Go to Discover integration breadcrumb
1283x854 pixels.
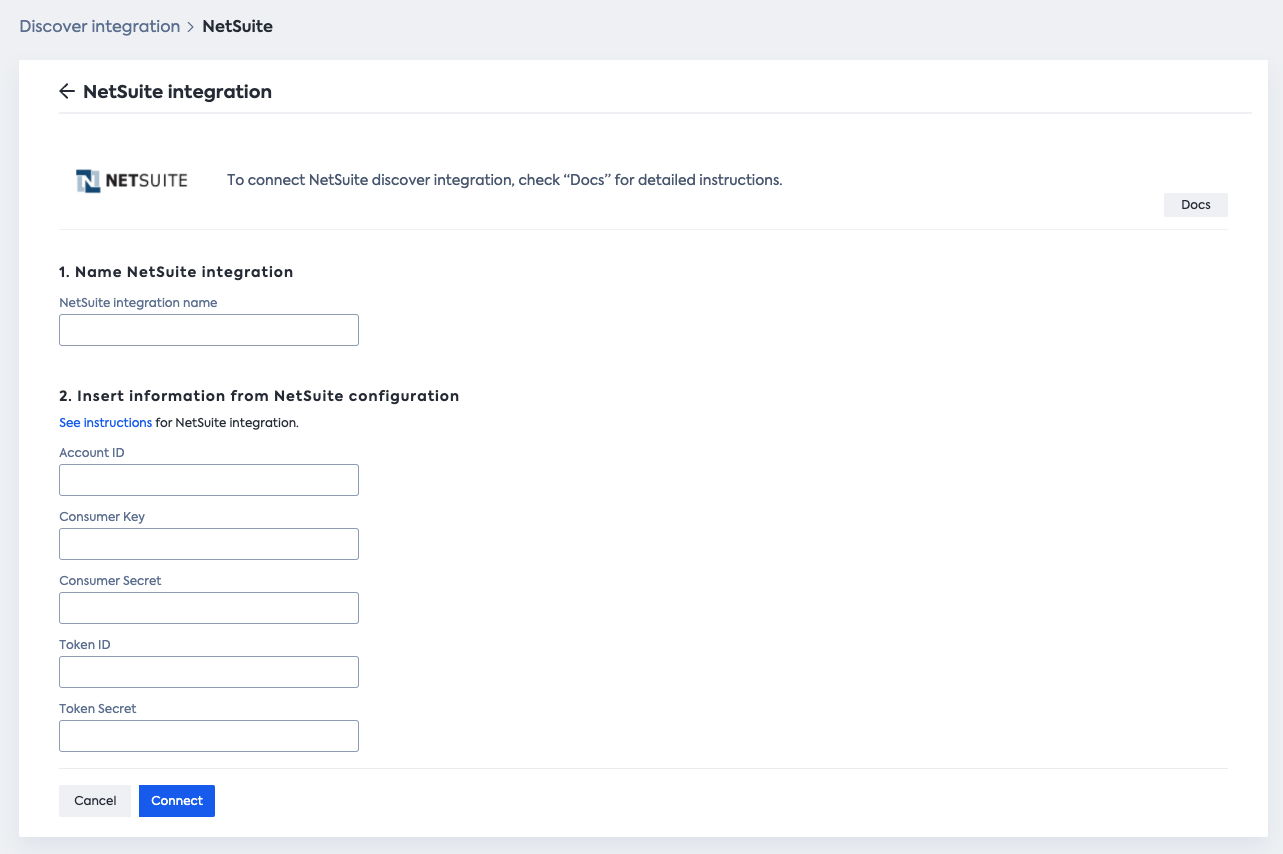100,27
